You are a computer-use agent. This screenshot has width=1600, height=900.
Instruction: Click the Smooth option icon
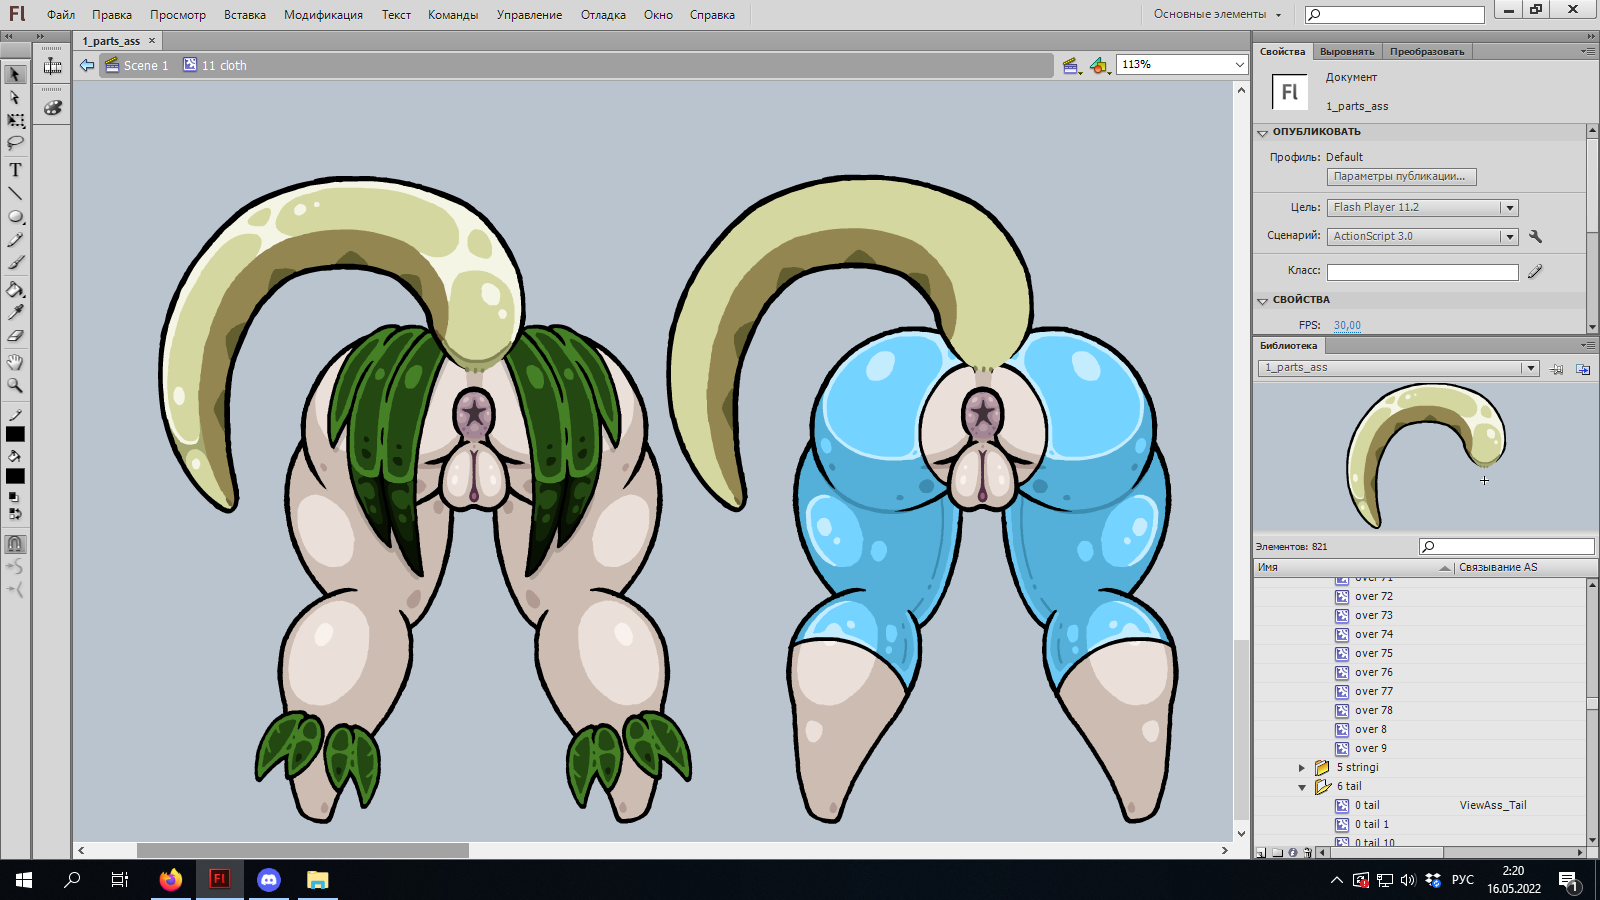[x=15, y=567]
